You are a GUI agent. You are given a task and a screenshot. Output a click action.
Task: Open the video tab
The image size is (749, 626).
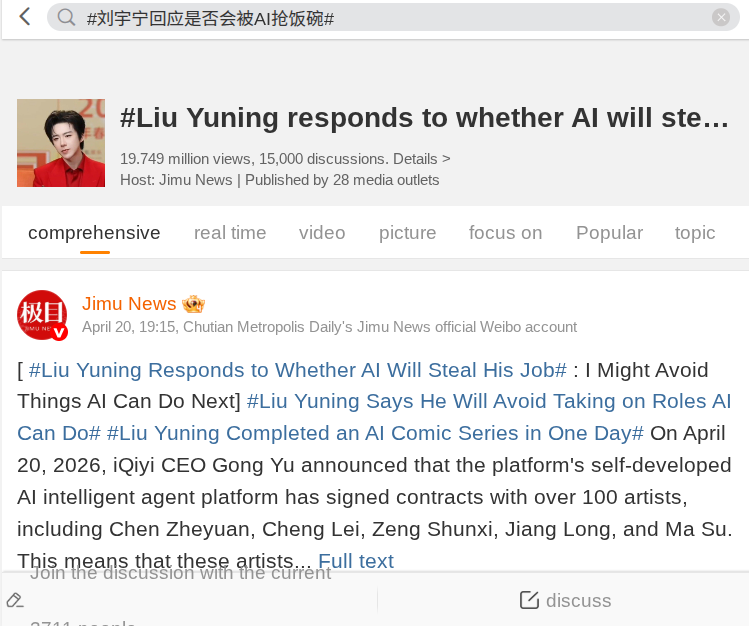pos(322,233)
